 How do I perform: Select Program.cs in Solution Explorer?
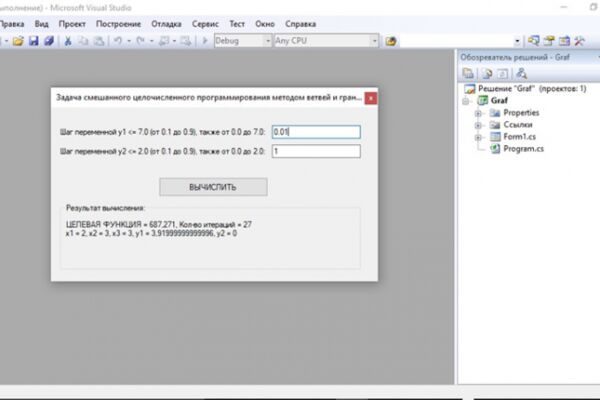[x=523, y=149]
